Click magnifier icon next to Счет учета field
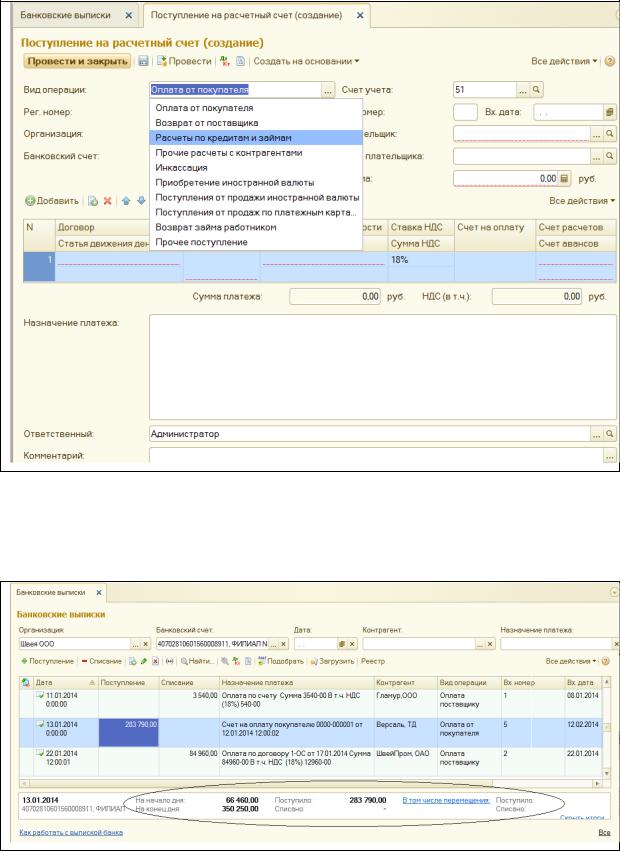This screenshot has height=851, width=620. [536, 90]
